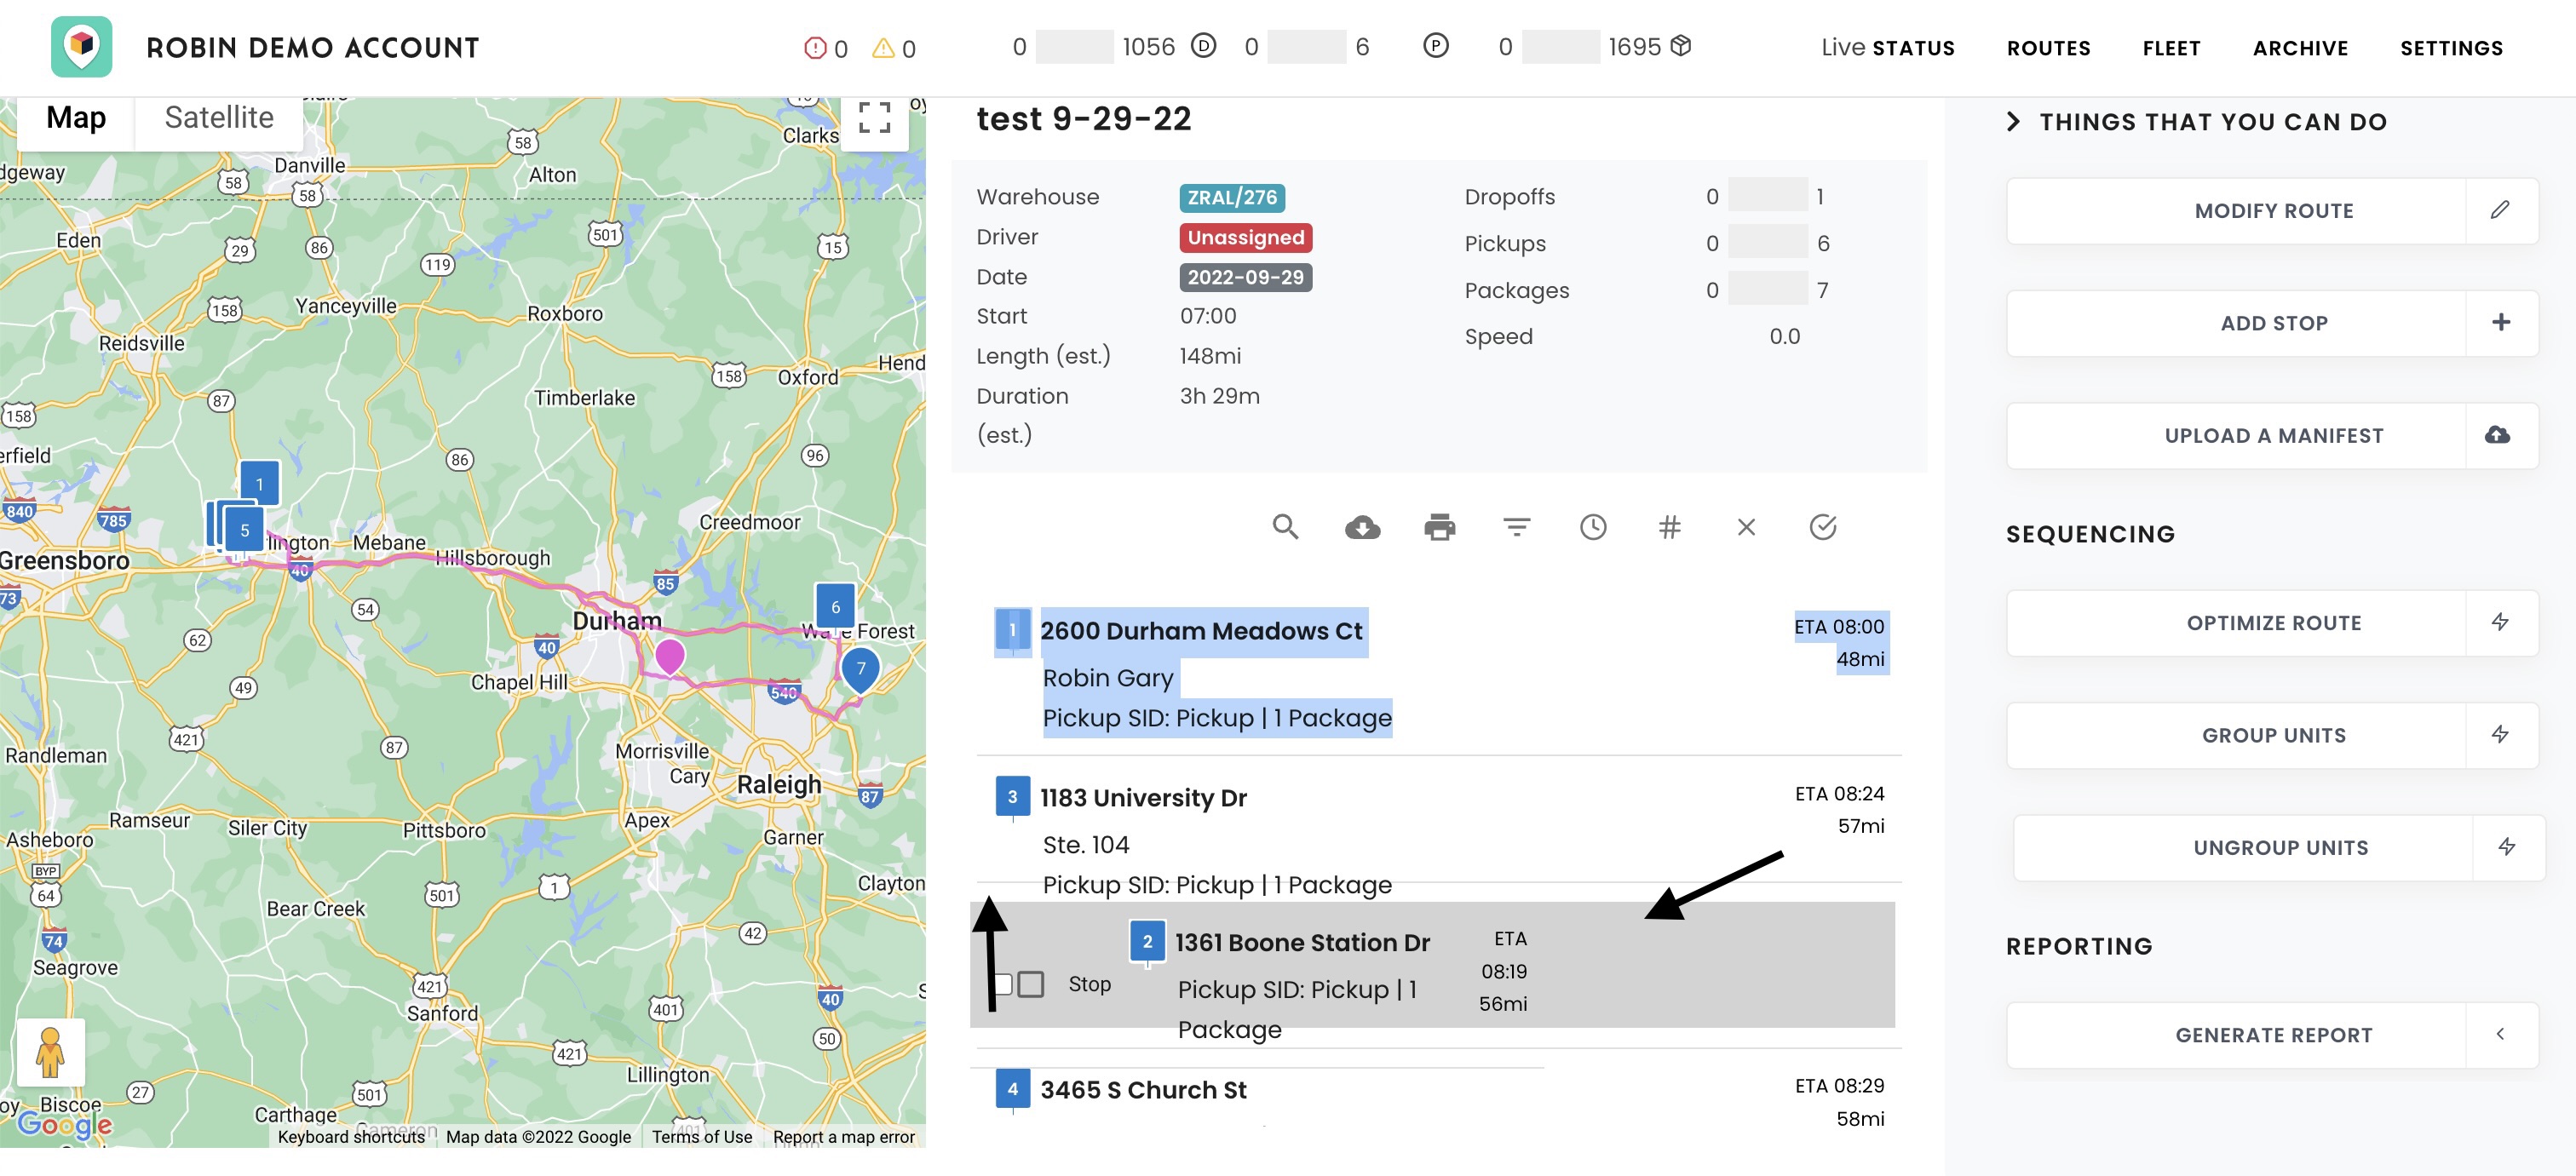Viewport: 2576px width, 1176px height.
Task: Click the X clear icon in route toolbar
Action: click(1746, 527)
